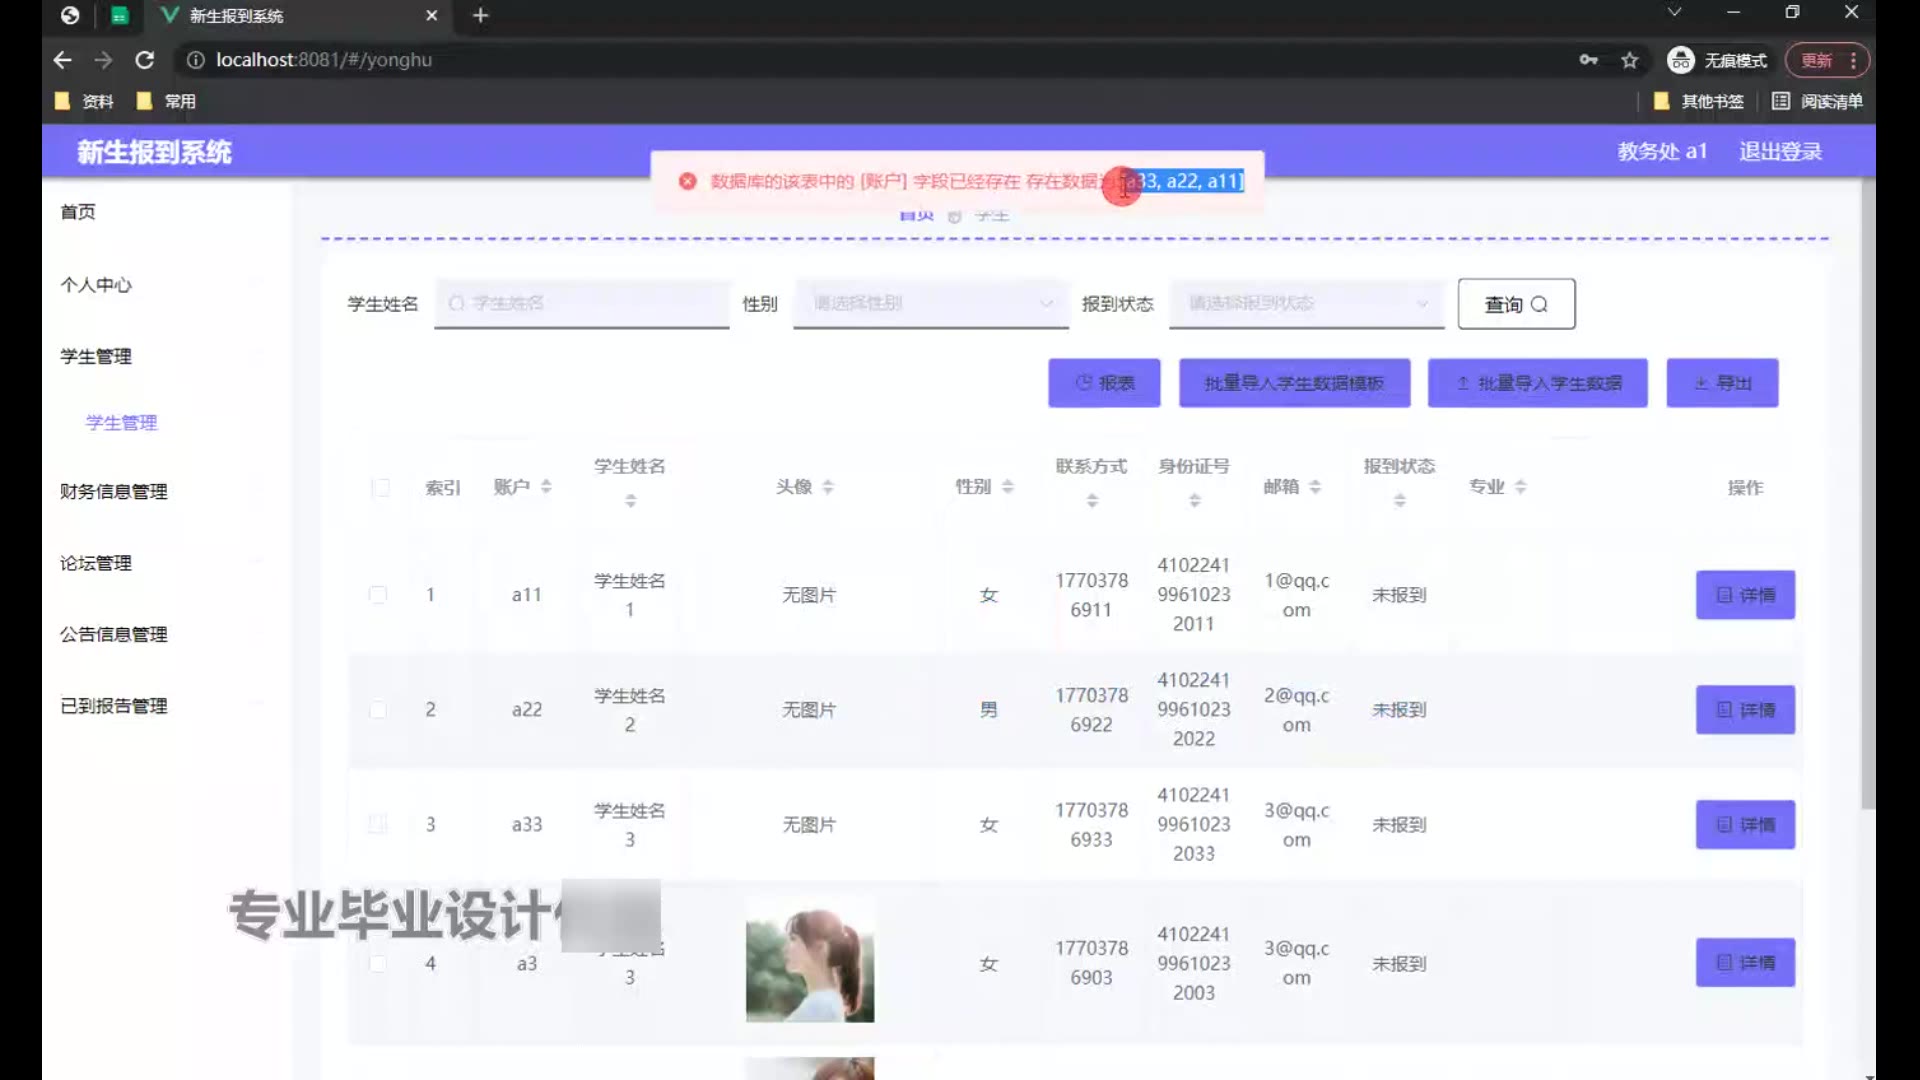Click 退出登录 to log out
Image resolution: width=1920 pixels, height=1080 pixels.
pos(1780,152)
